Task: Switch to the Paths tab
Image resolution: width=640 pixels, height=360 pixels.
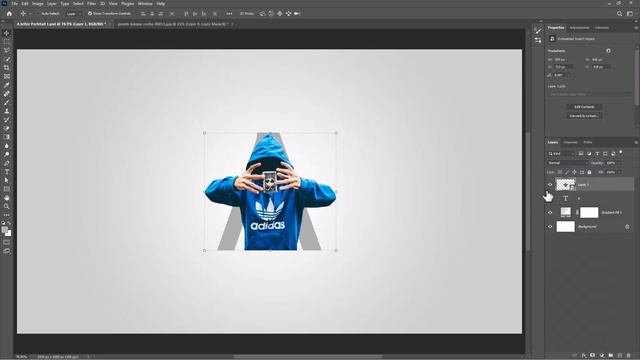Action: point(588,142)
